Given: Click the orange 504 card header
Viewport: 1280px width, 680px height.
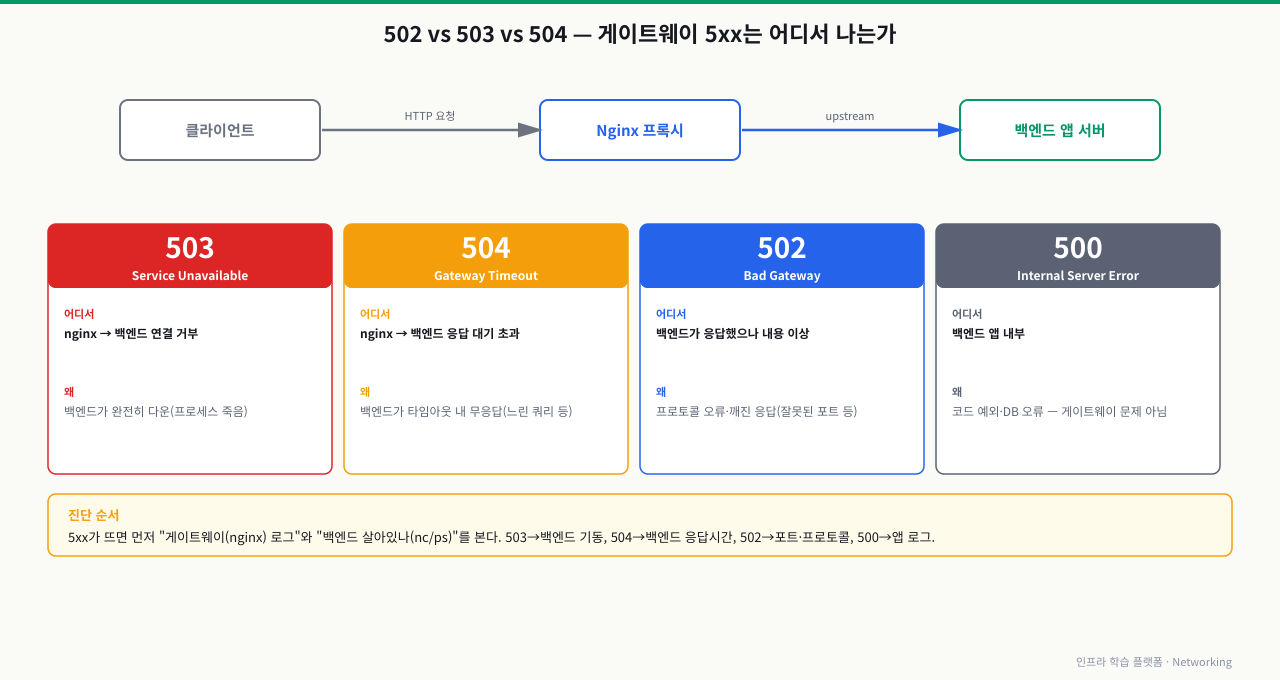Looking at the screenshot, I should (486, 256).
